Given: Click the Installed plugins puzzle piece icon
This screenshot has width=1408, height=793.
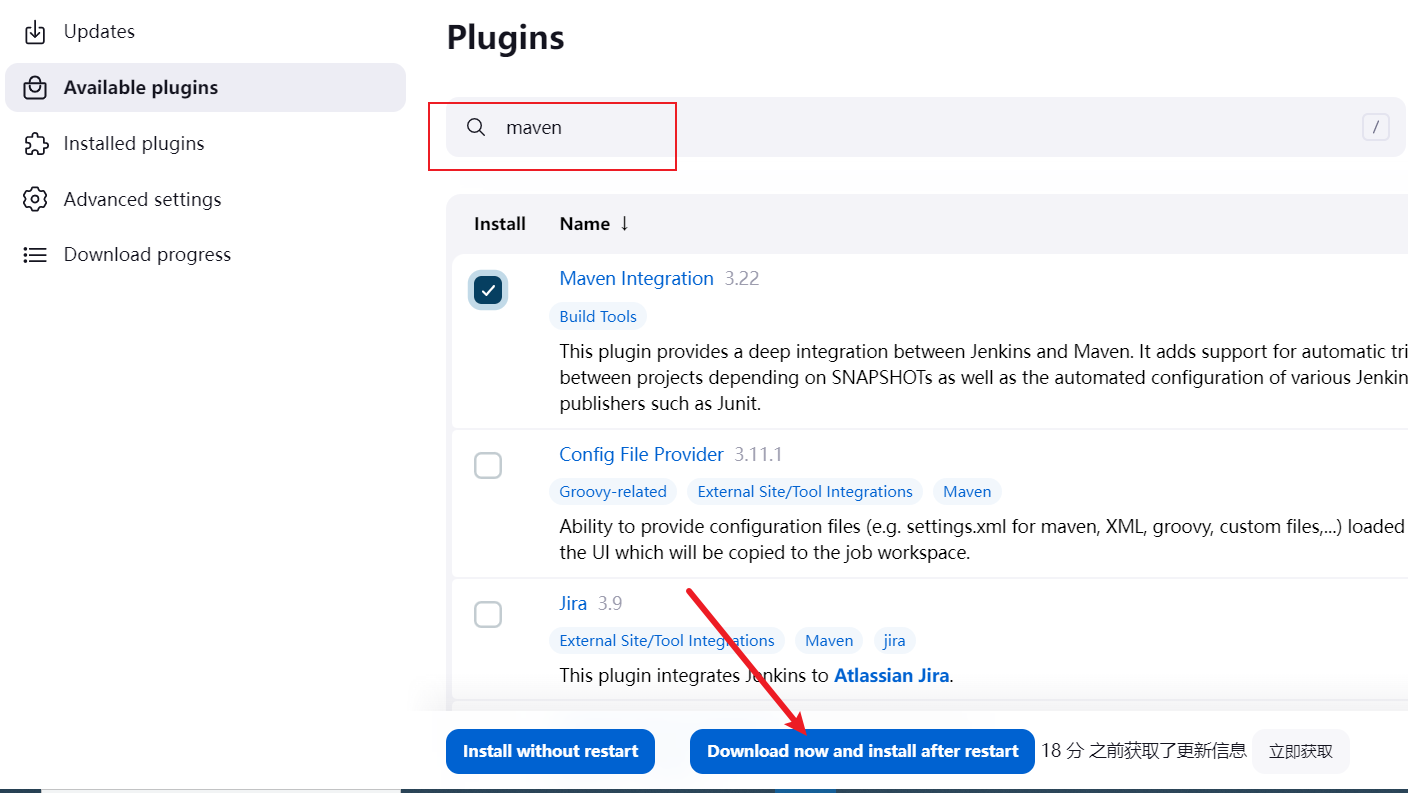Looking at the screenshot, I should [35, 144].
